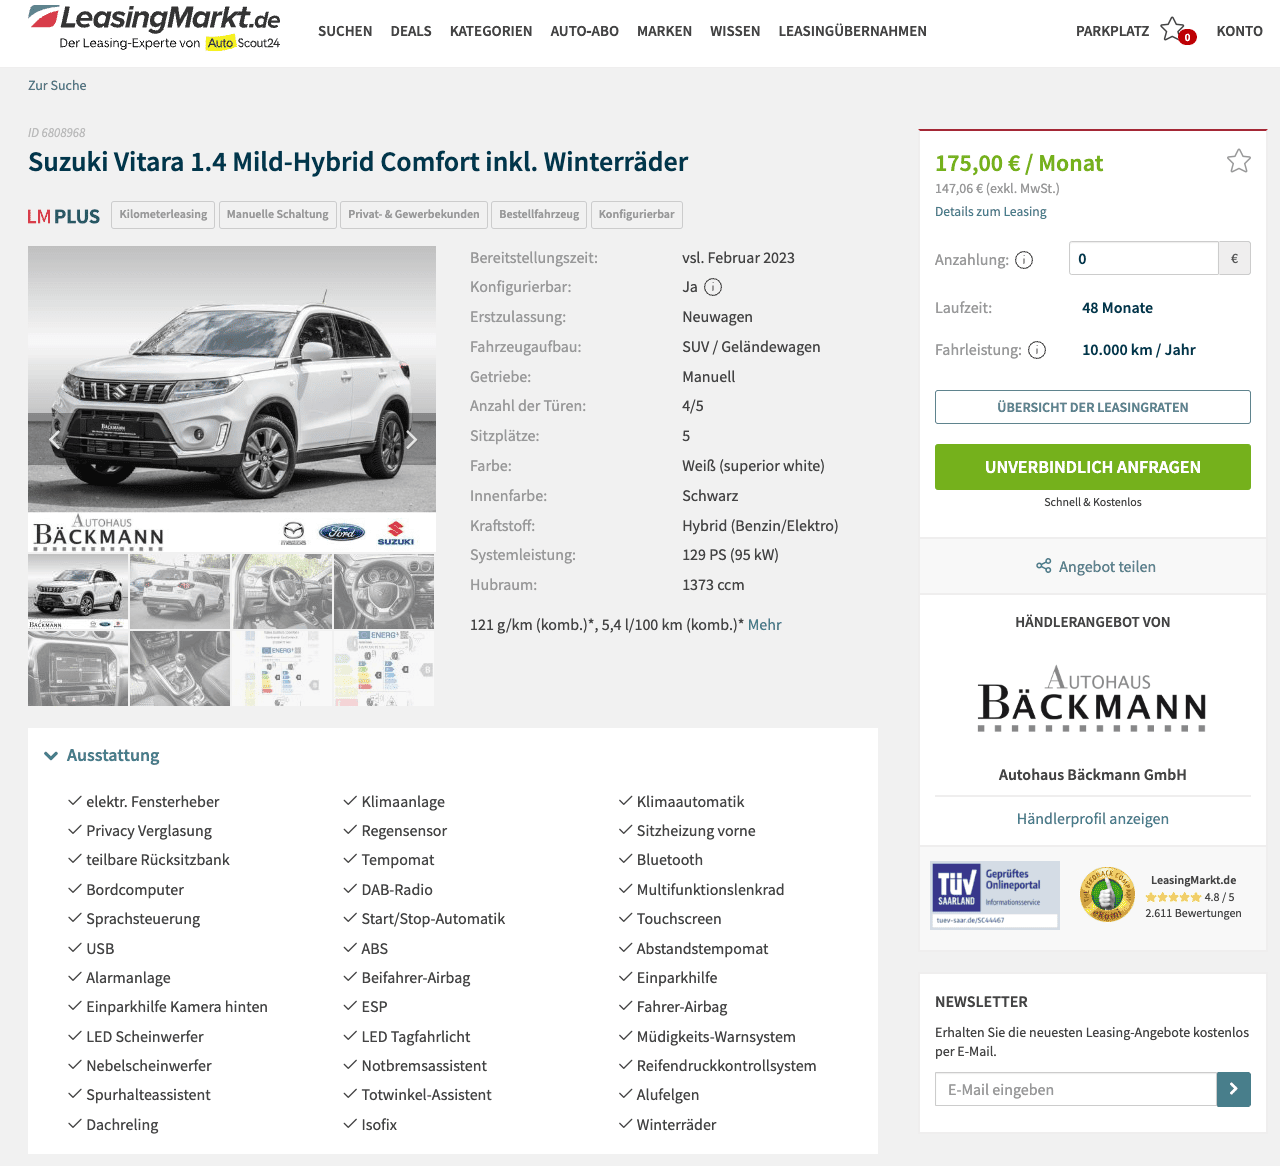Click the LM PLUS badge
The image size is (1280, 1166).
(x=64, y=216)
